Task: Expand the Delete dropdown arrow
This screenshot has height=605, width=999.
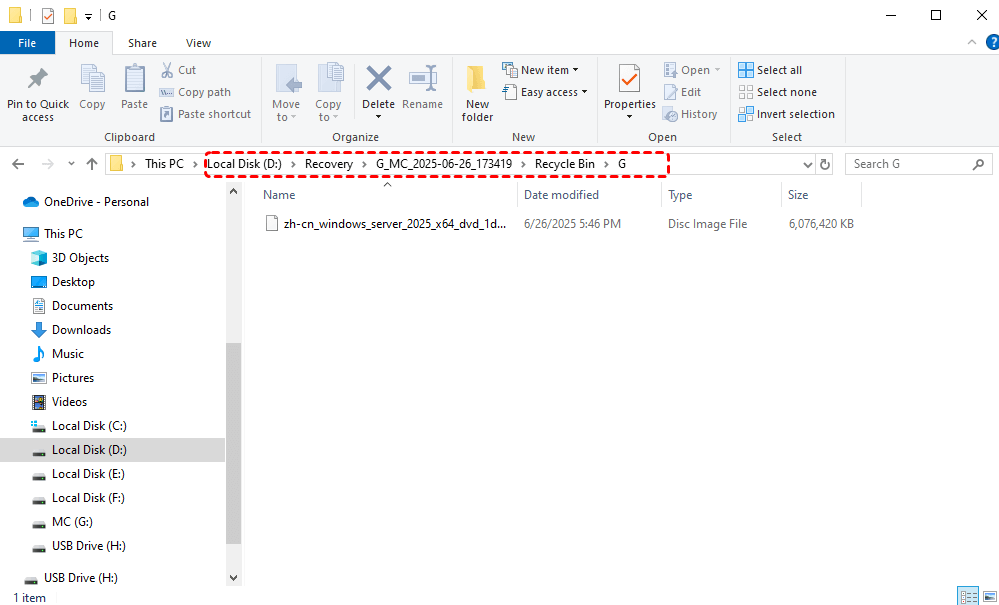Action: coord(378,117)
